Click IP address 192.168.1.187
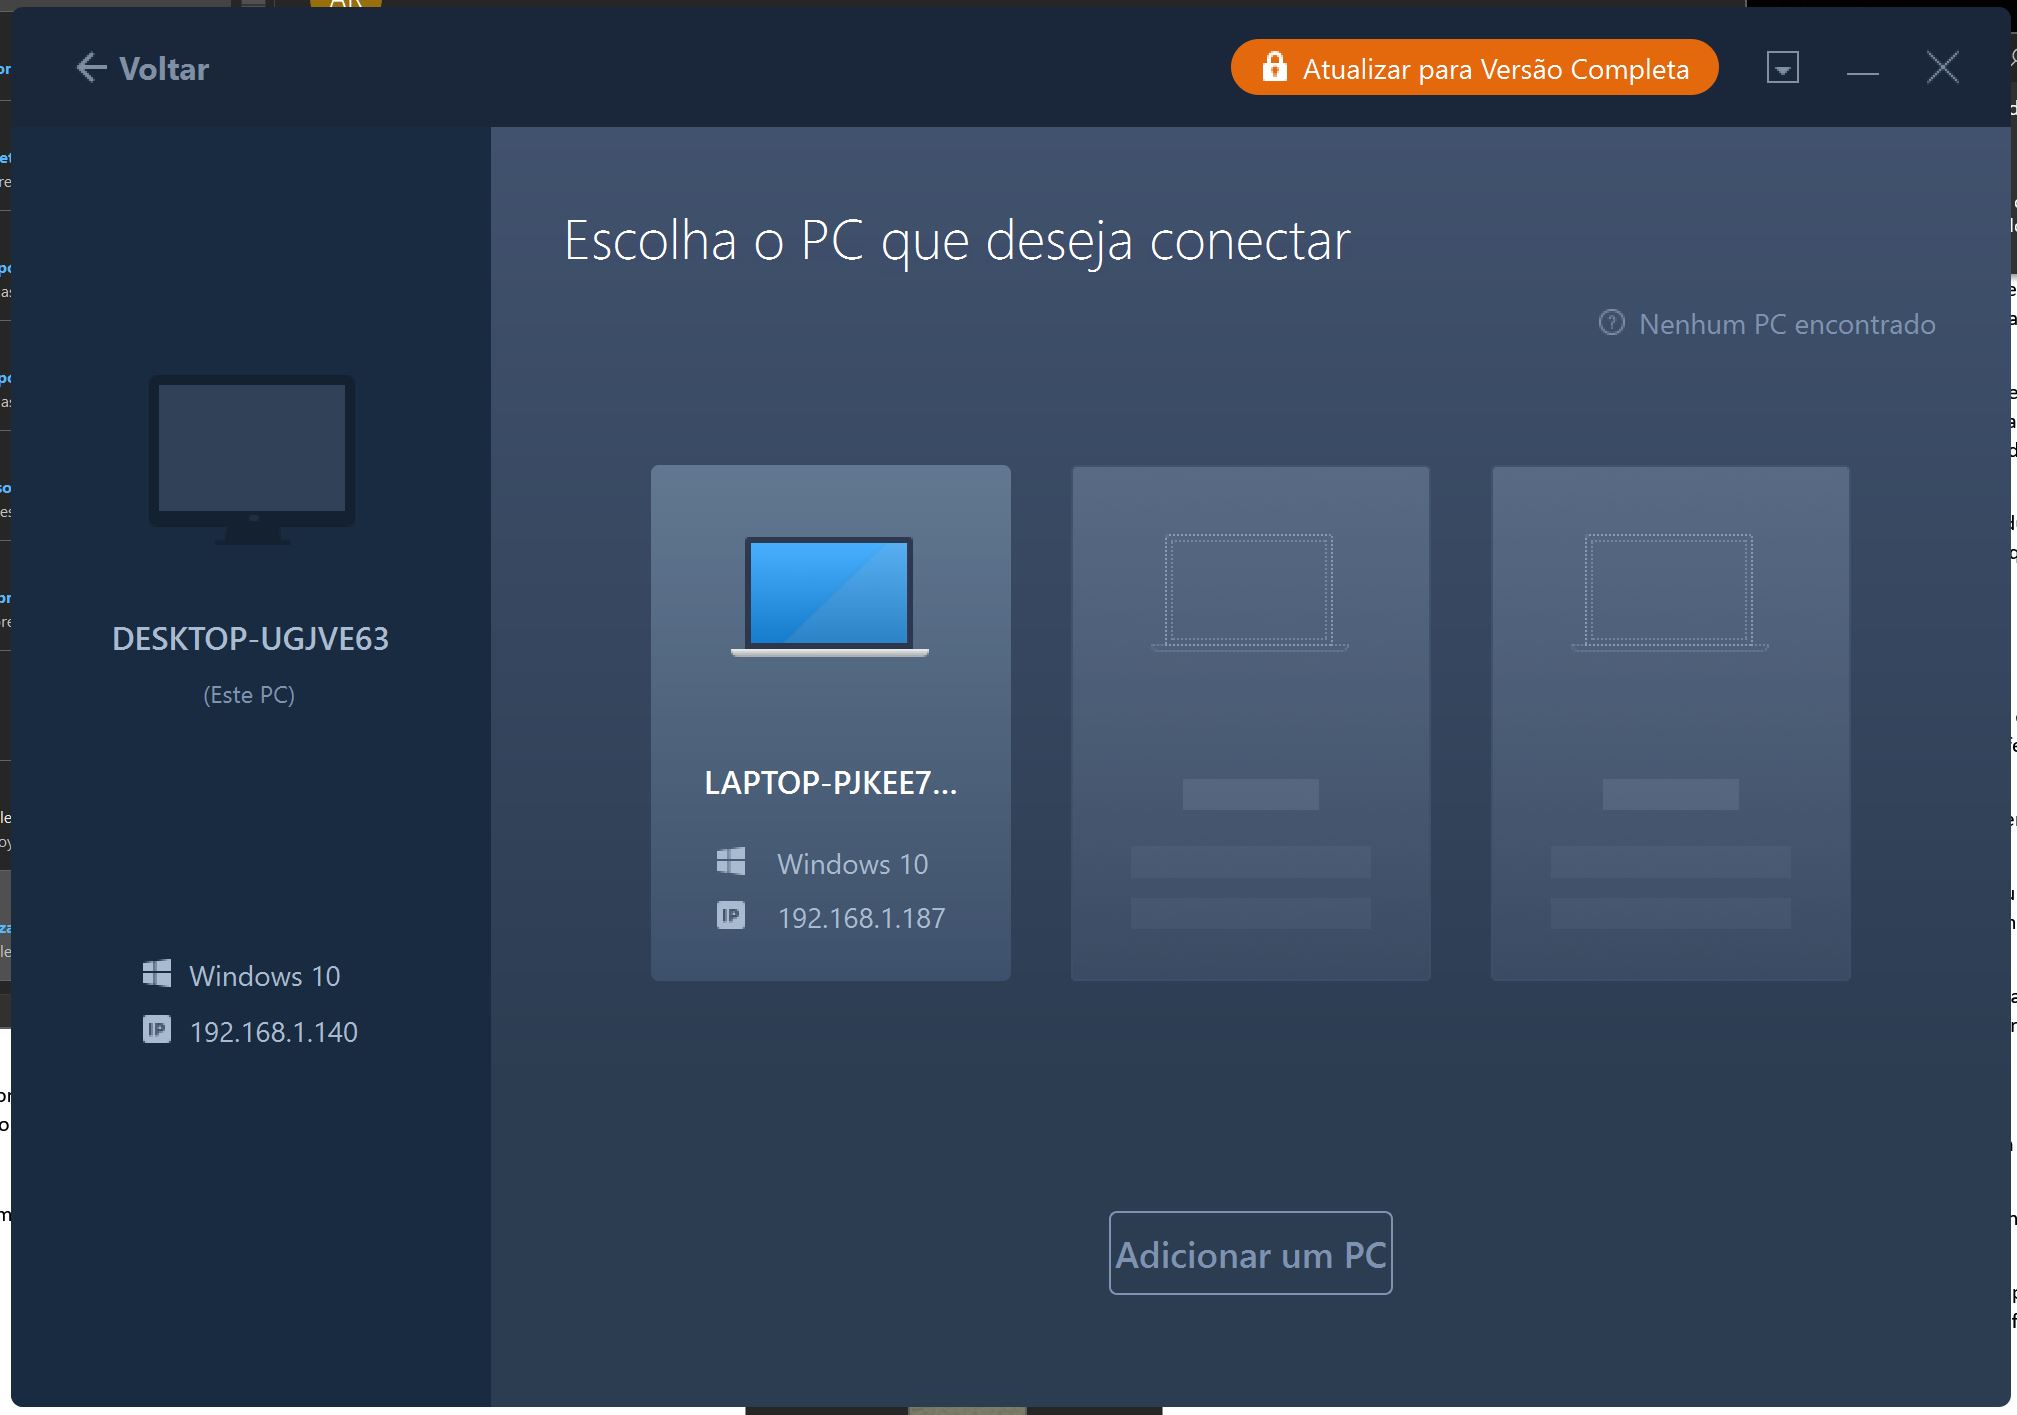Screen dimensions: 2017x1415 click(861, 918)
